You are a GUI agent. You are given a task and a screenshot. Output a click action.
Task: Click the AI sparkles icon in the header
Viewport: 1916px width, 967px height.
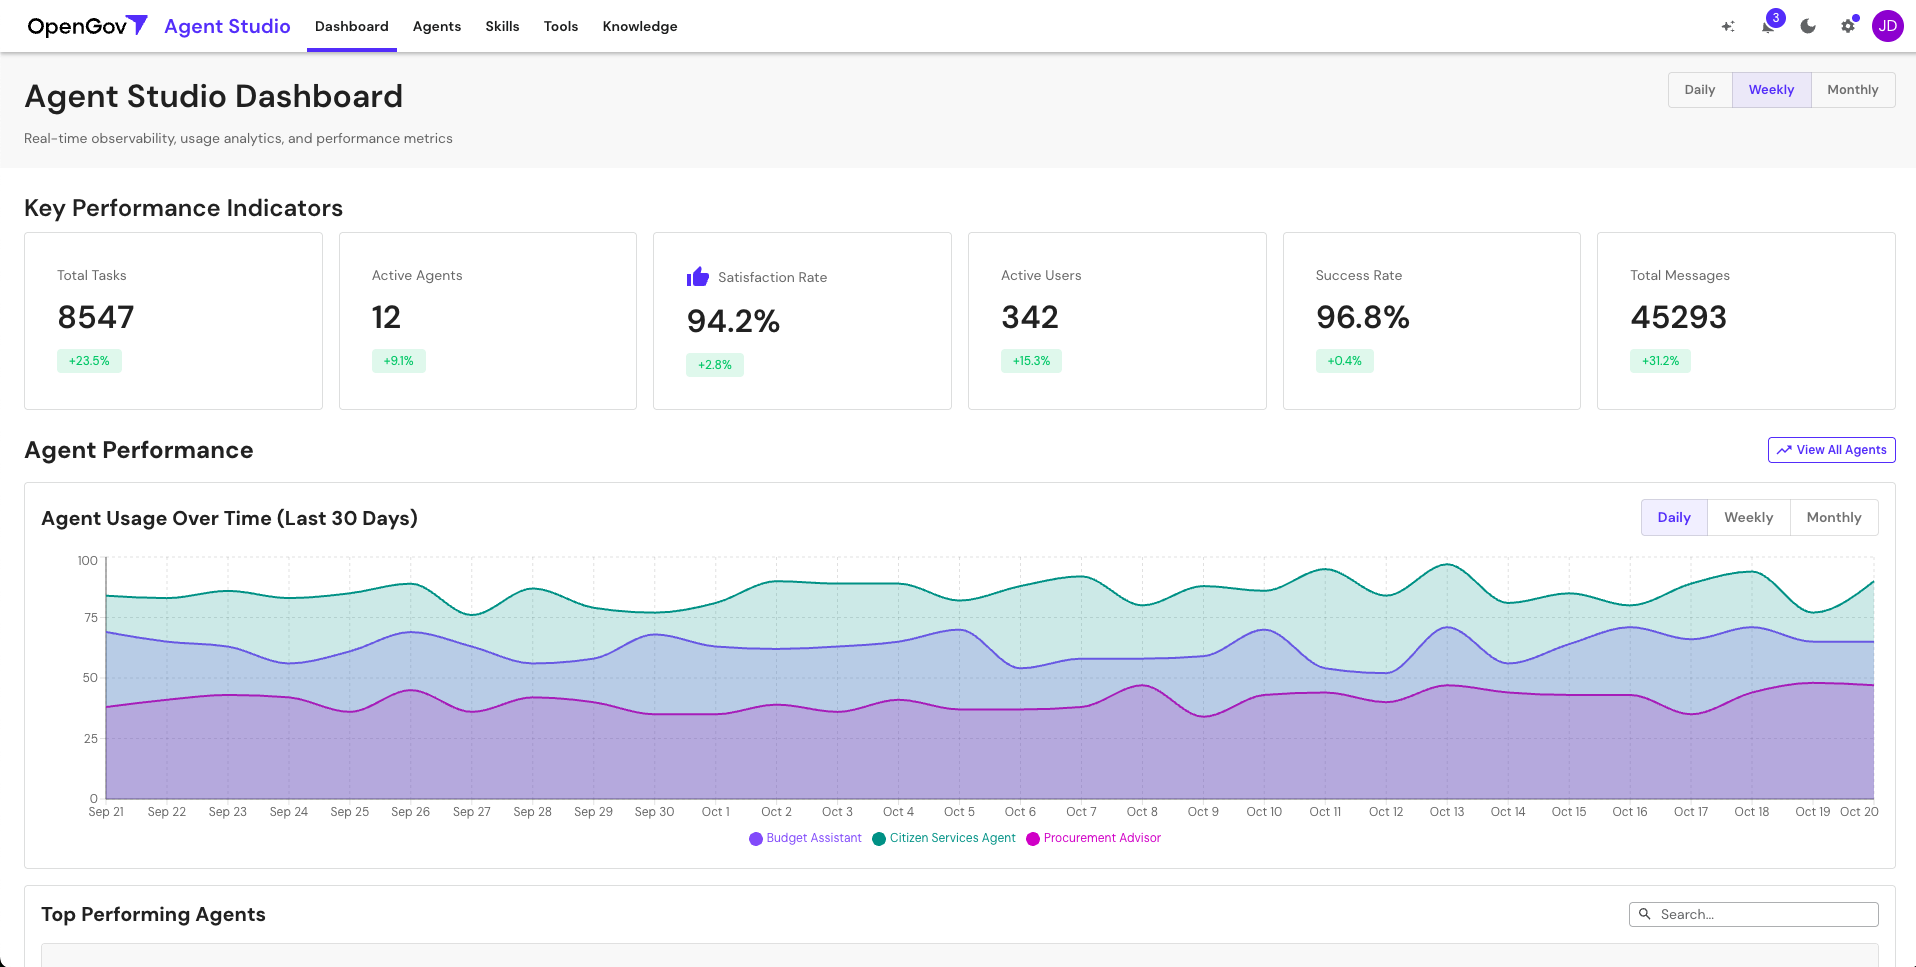coord(1728,26)
